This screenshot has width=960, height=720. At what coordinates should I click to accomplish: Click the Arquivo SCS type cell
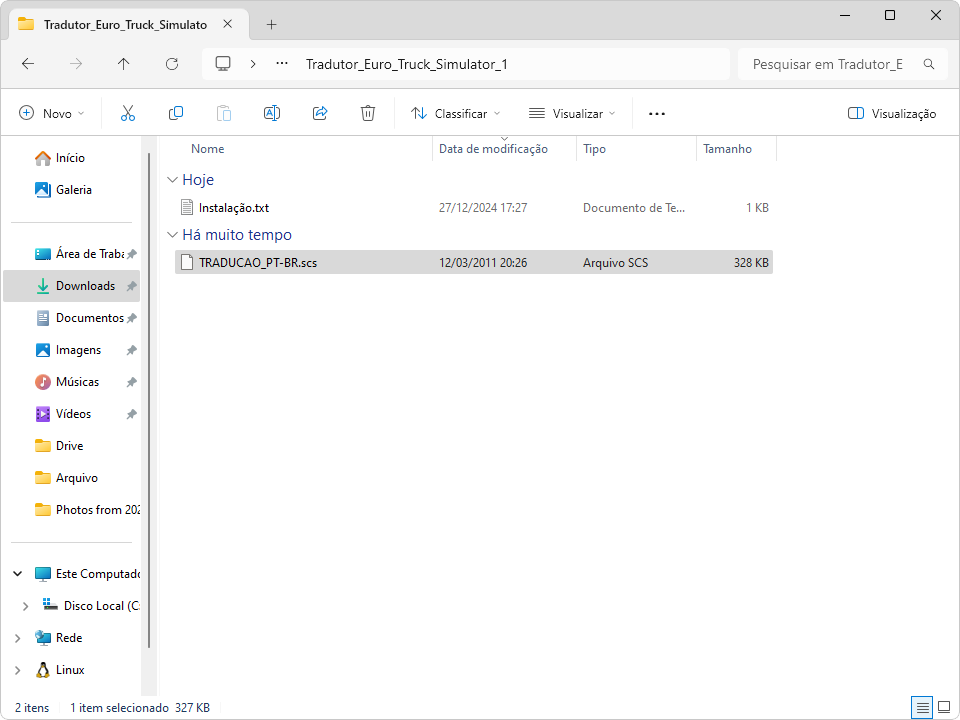coord(615,263)
